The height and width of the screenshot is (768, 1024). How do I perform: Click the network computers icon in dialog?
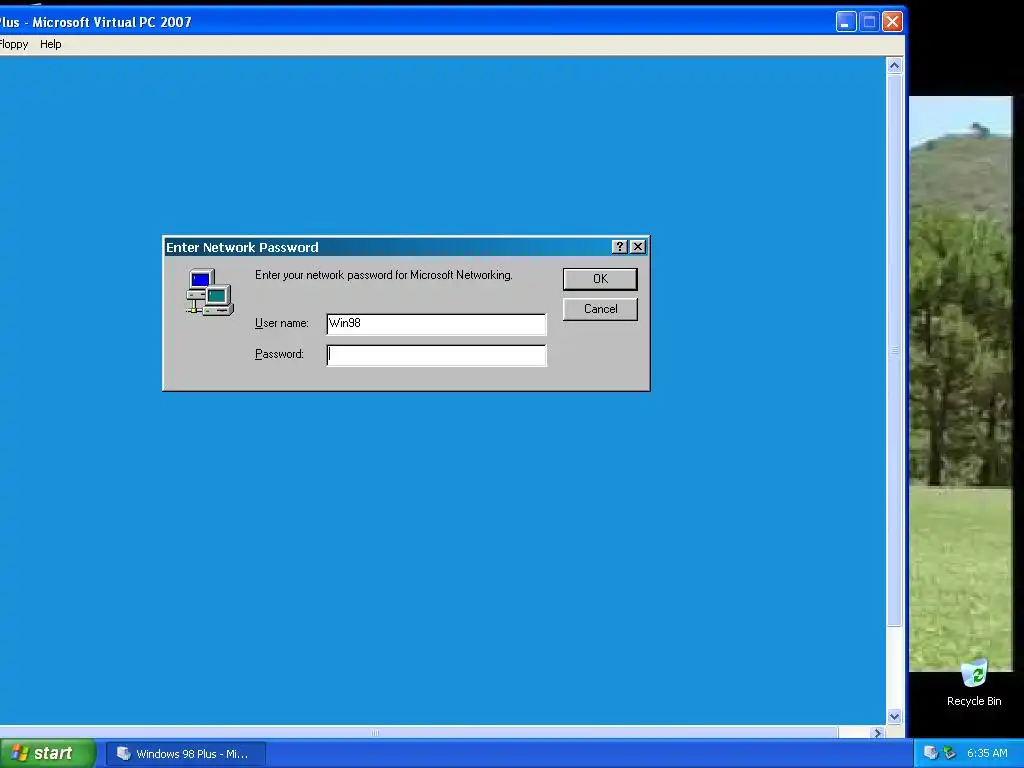tap(210, 292)
